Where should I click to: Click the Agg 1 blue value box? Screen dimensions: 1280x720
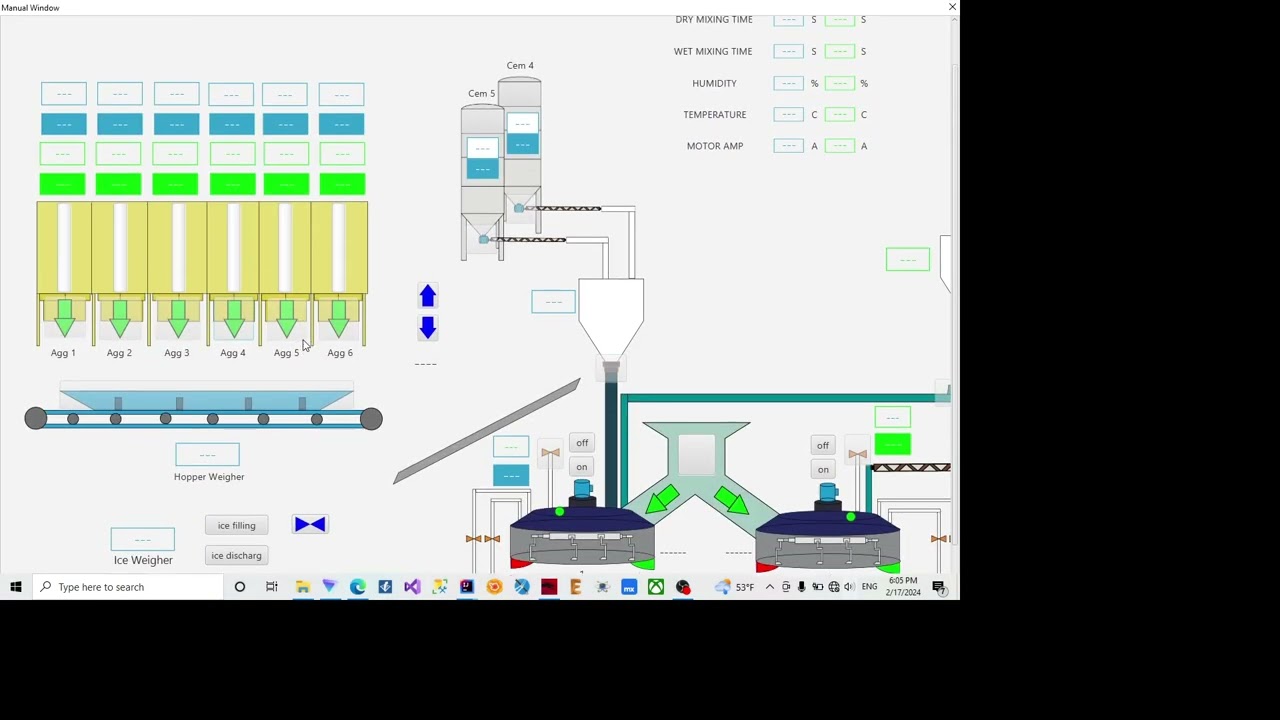[x=64, y=124]
